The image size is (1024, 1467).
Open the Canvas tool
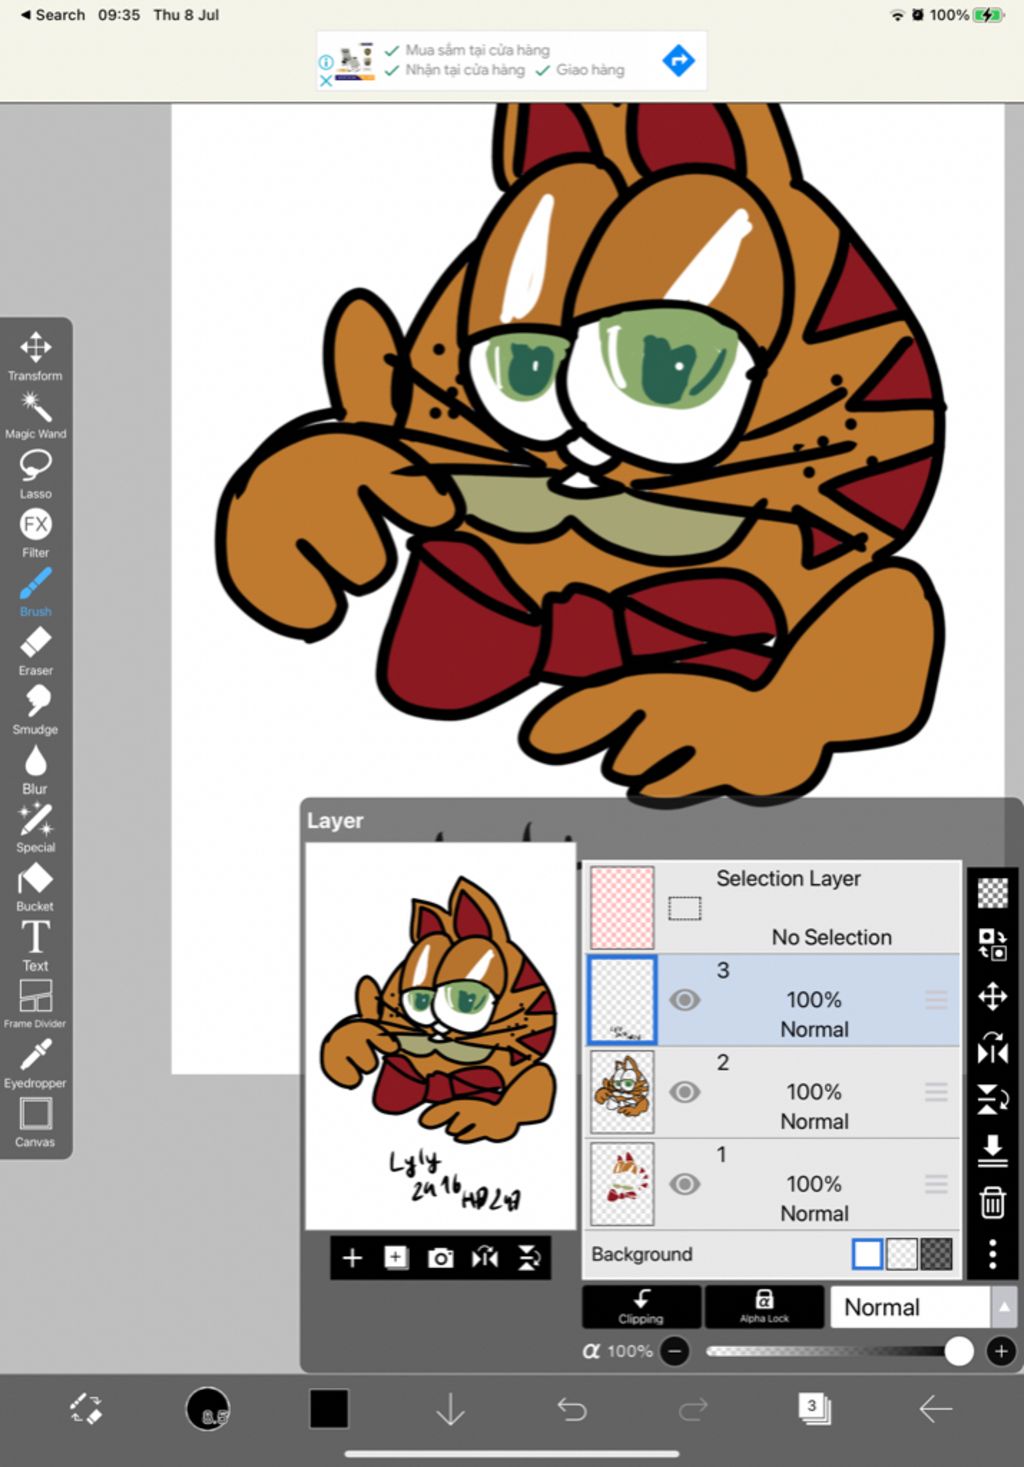[35, 1122]
